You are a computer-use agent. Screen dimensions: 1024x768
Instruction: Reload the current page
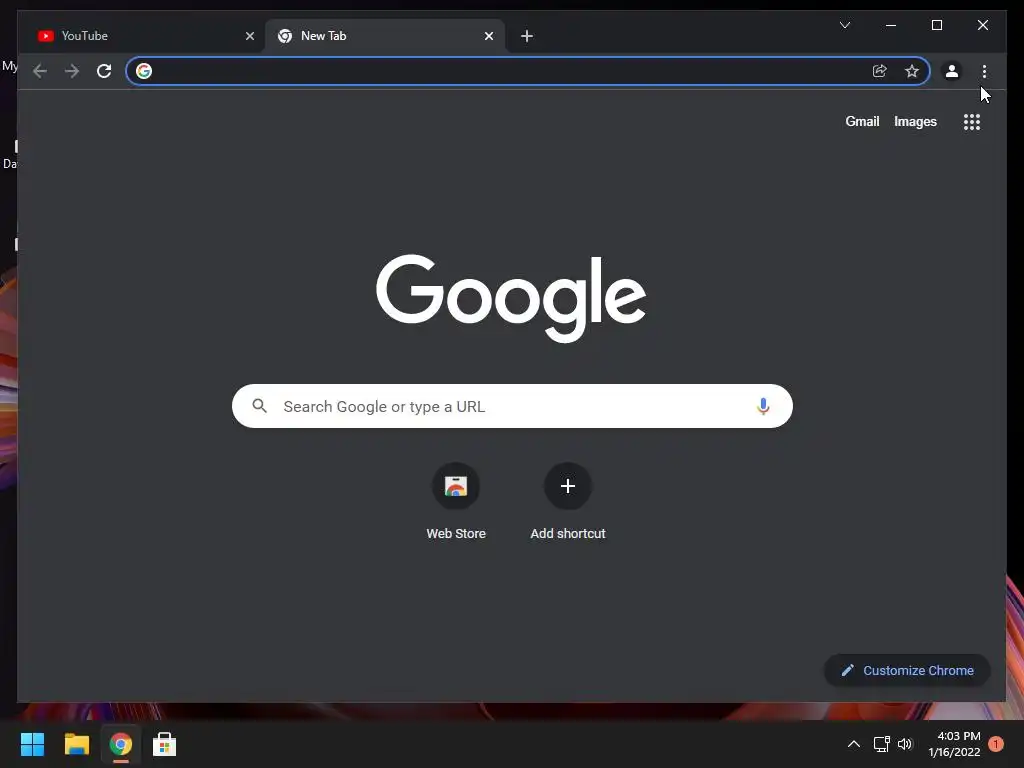pyautogui.click(x=104, y=71)
